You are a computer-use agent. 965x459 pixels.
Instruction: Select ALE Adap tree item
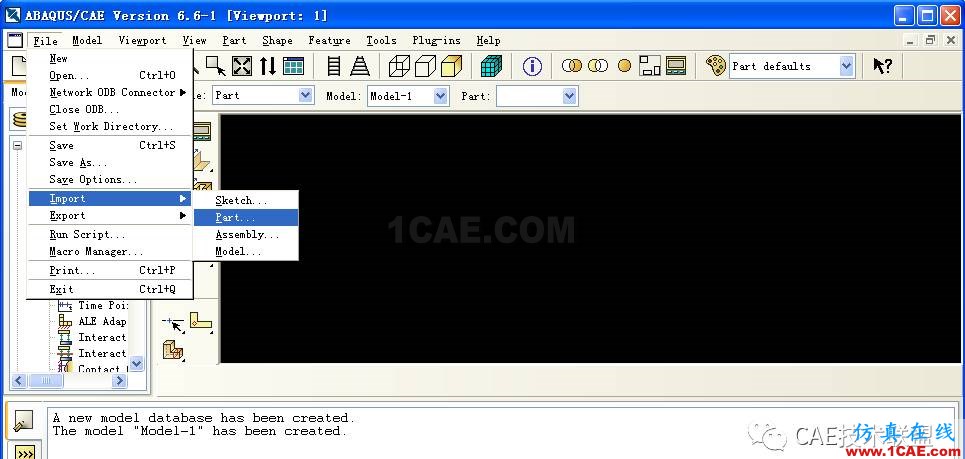[102, 321]
